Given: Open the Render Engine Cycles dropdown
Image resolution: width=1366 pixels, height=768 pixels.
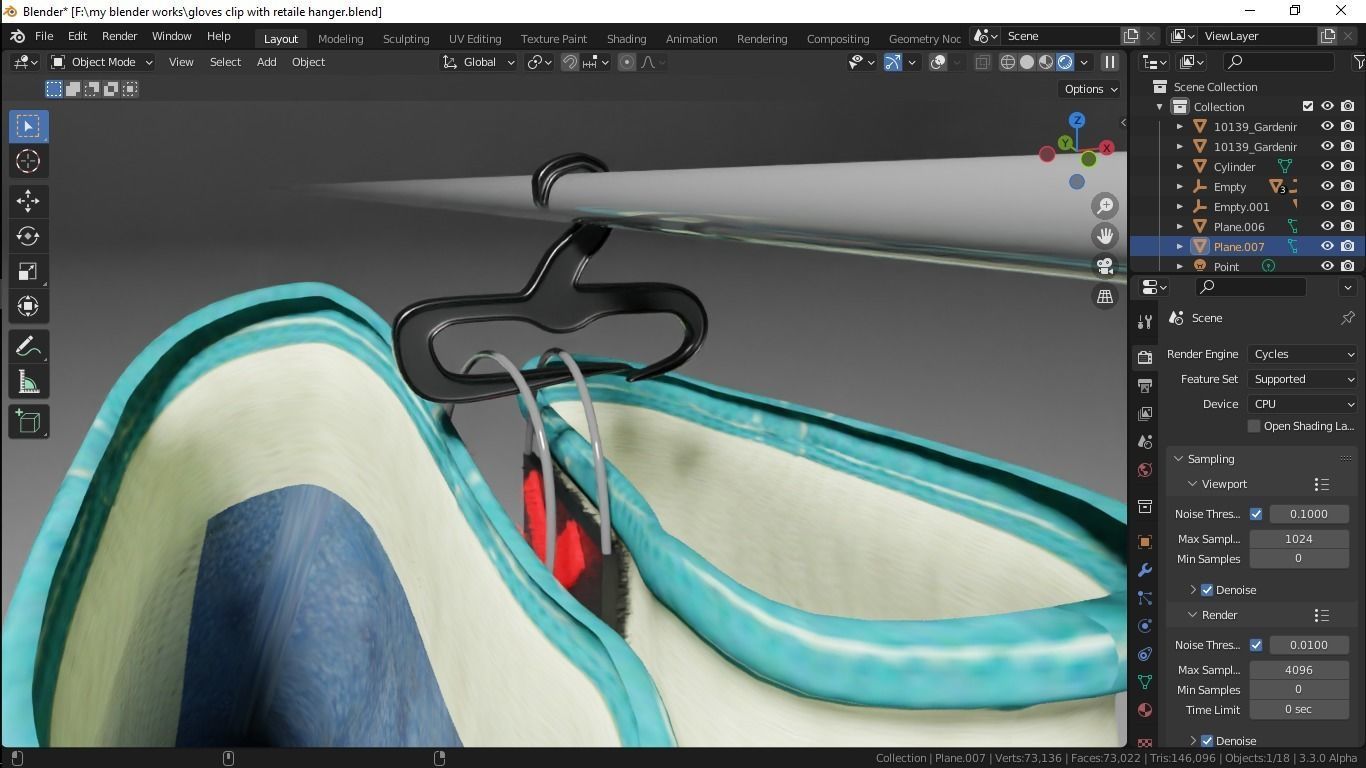Looking at the screenshot, I should (x=1303, y=354).
